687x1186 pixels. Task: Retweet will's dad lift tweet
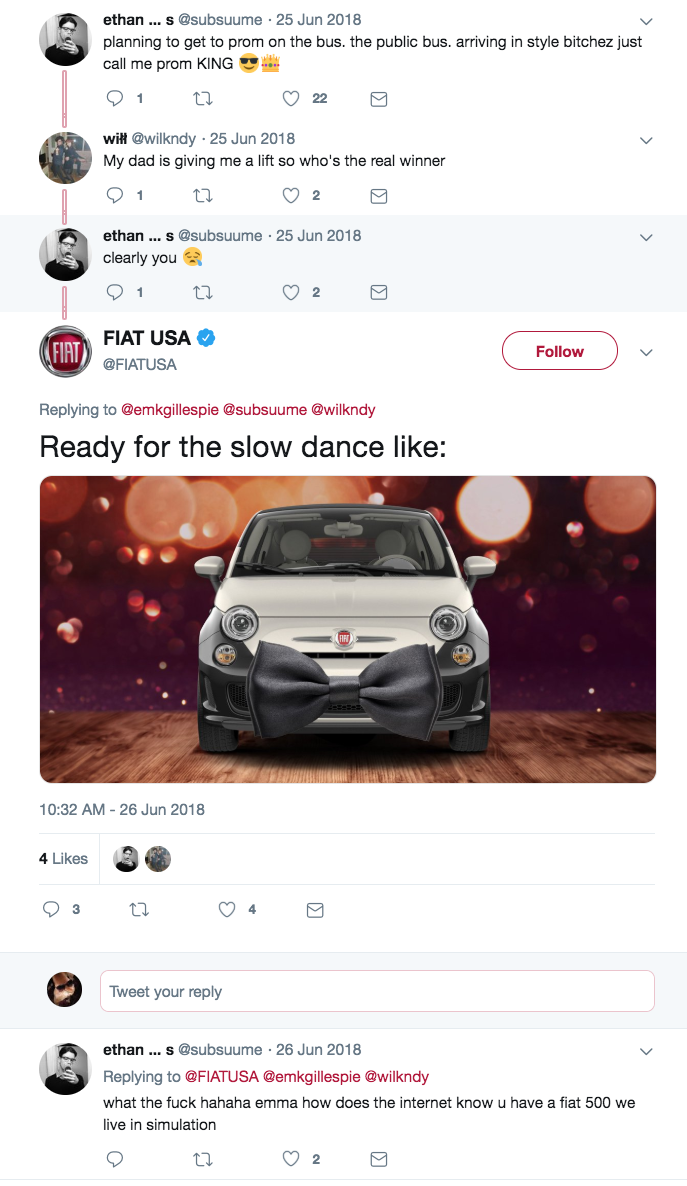(203, 196)
